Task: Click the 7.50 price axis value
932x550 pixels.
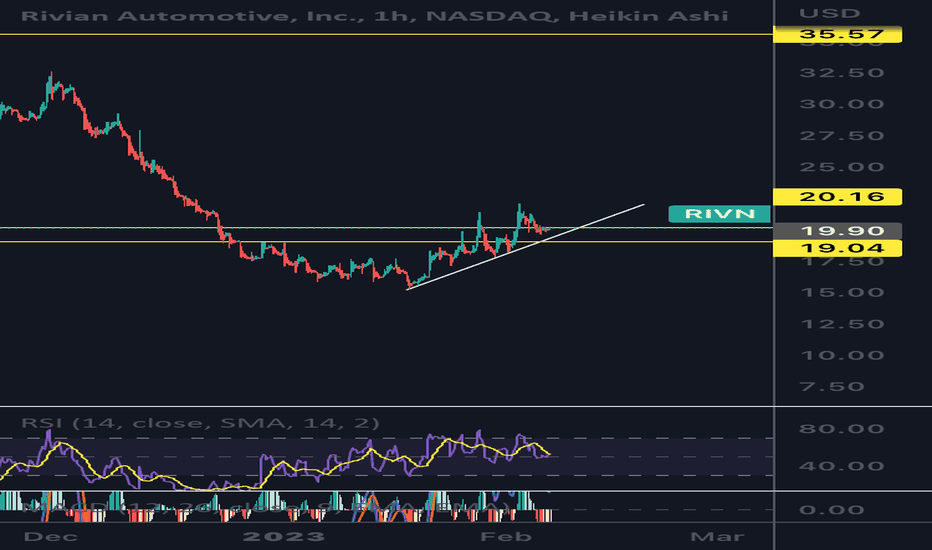Action: tap(832, 387)
